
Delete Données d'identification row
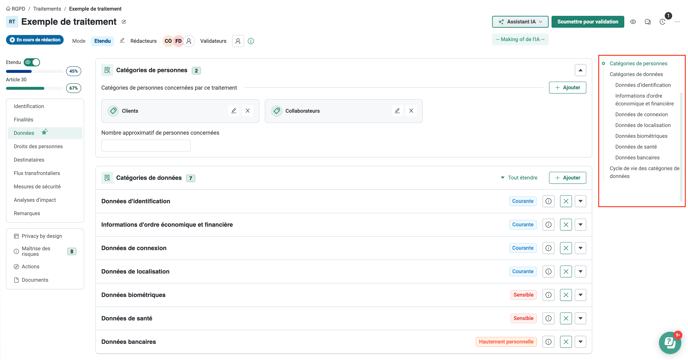566,201
